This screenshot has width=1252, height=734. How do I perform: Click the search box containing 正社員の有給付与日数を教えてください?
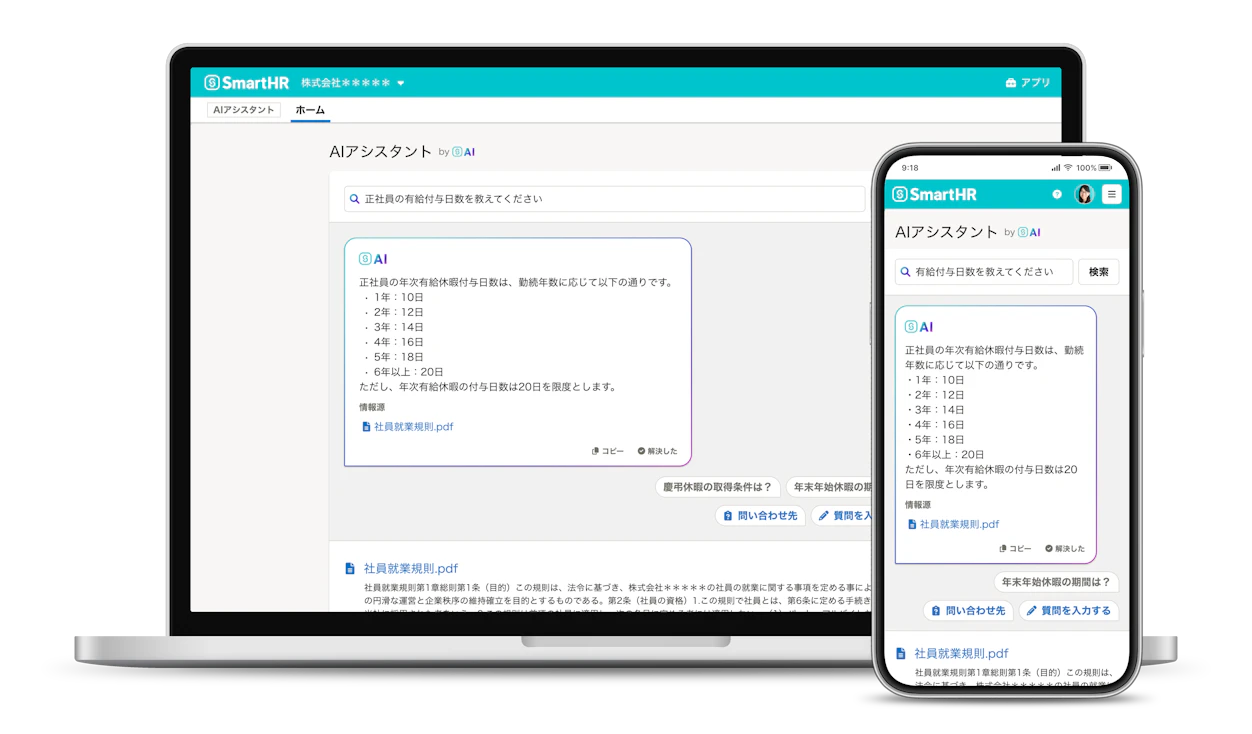pos(605,199)
